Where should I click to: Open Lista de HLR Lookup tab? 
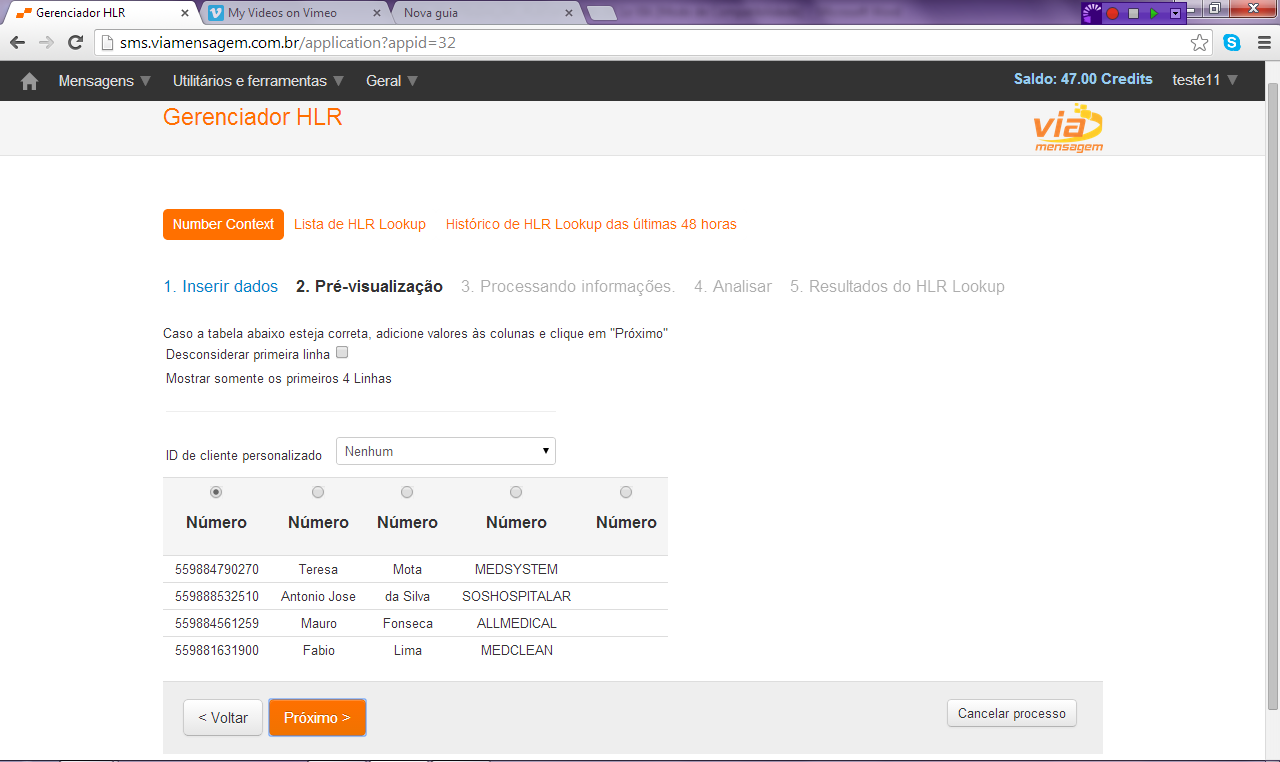[x=360, y=224]
